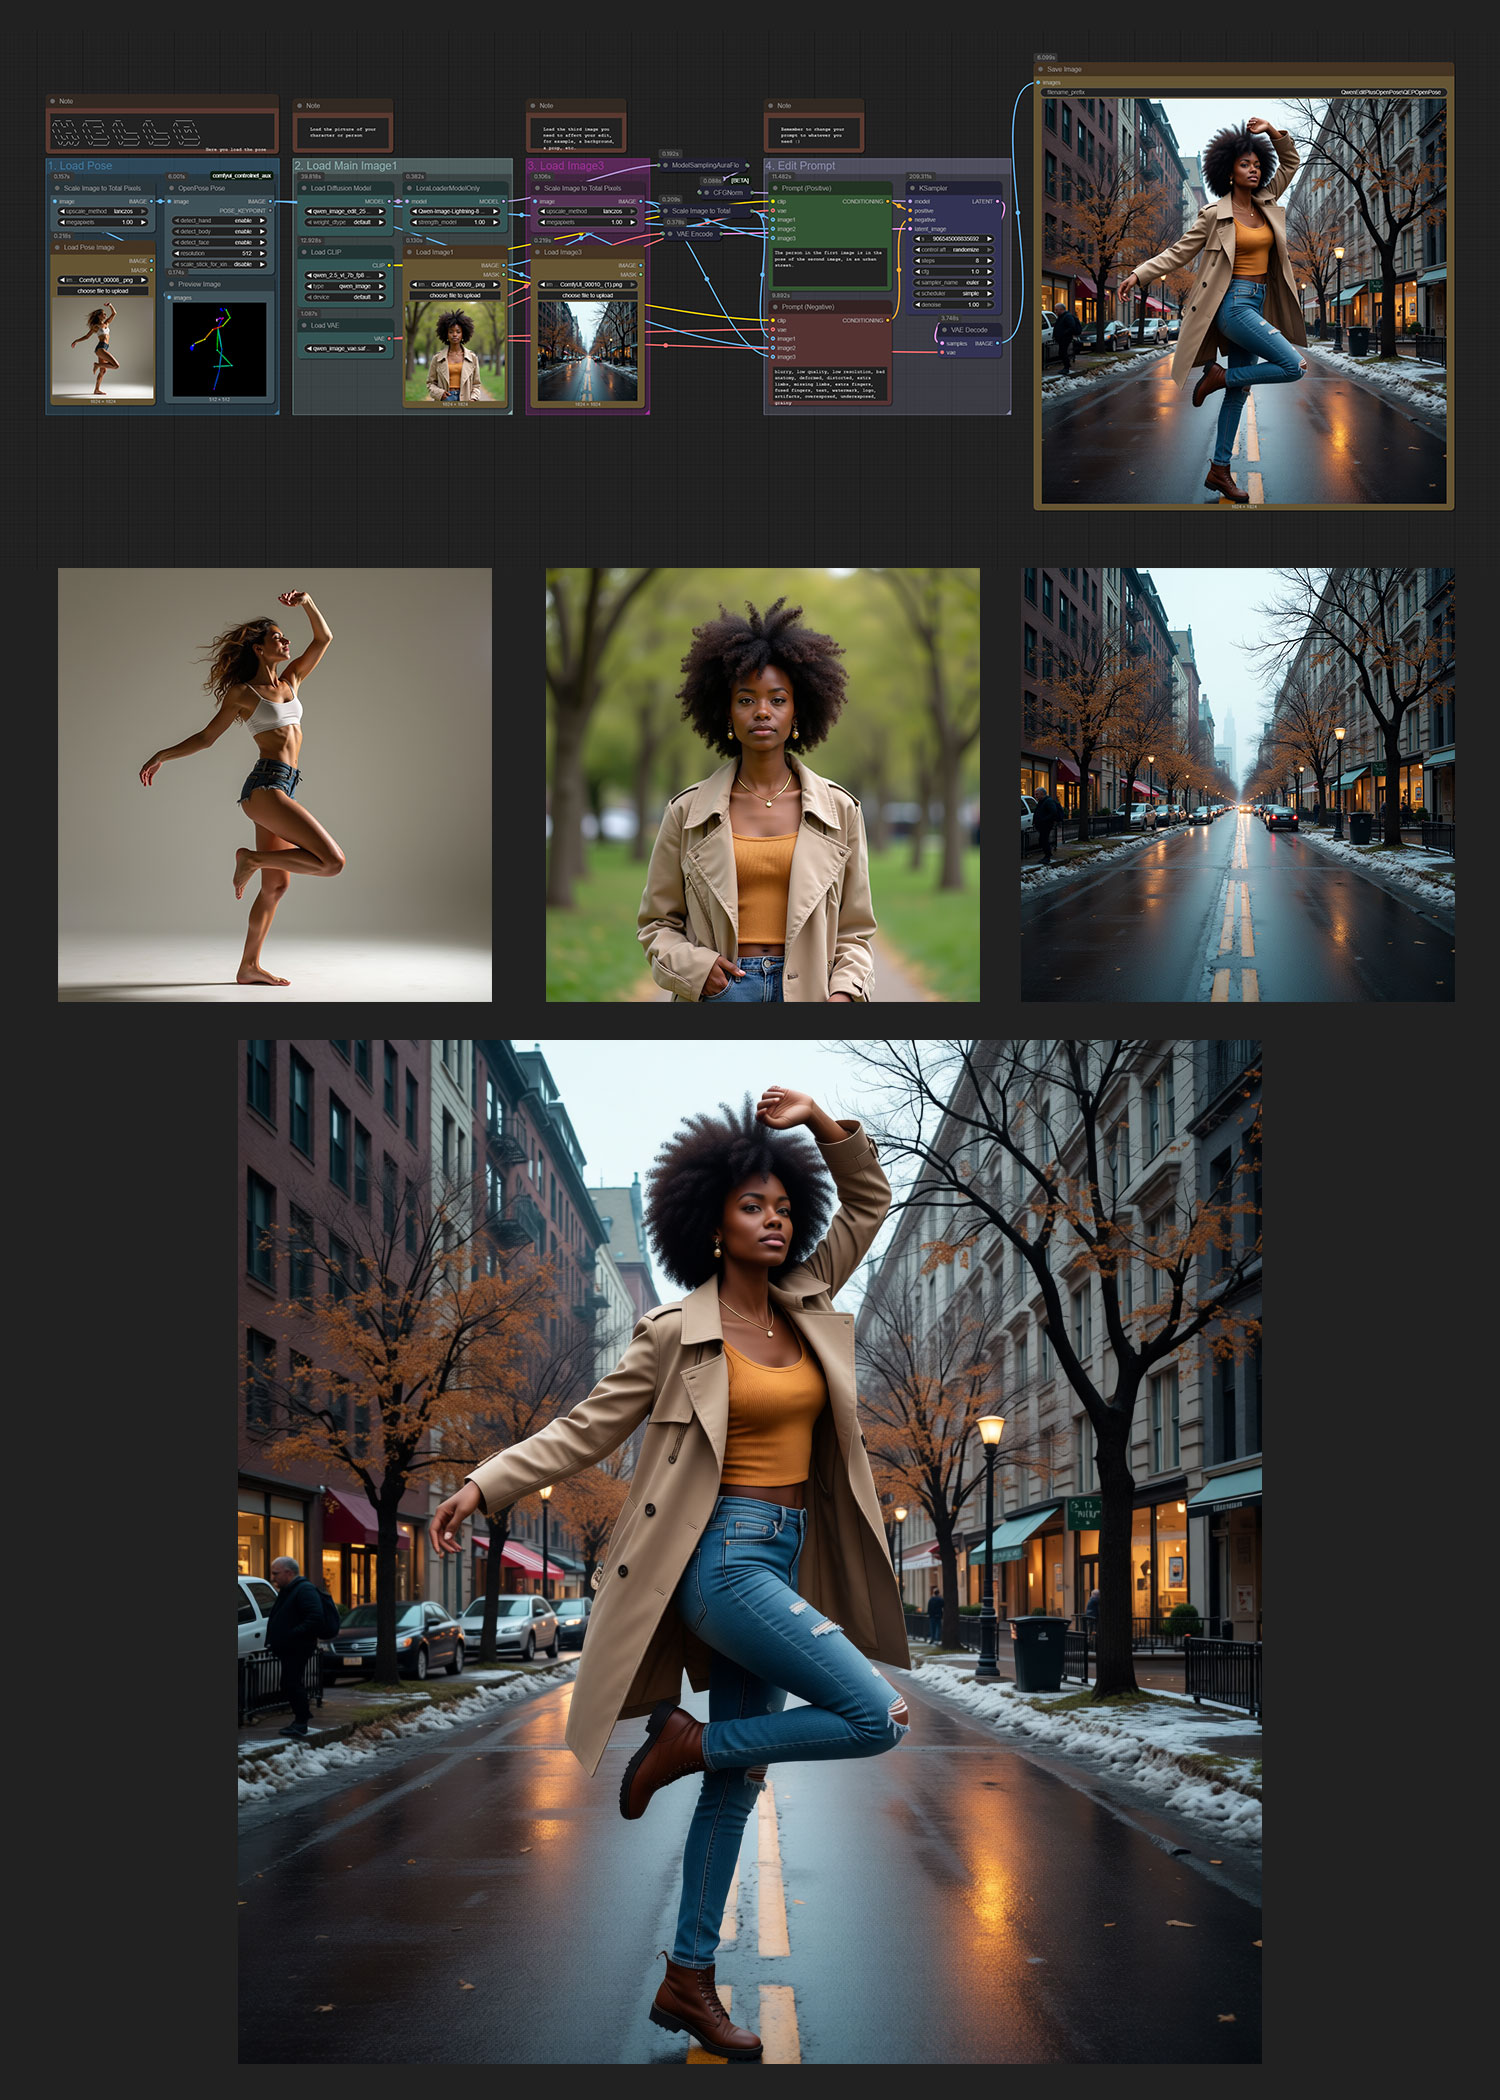
Task: Select the '4. Edit Prompt' group header
Action: (x=800, y=166)
